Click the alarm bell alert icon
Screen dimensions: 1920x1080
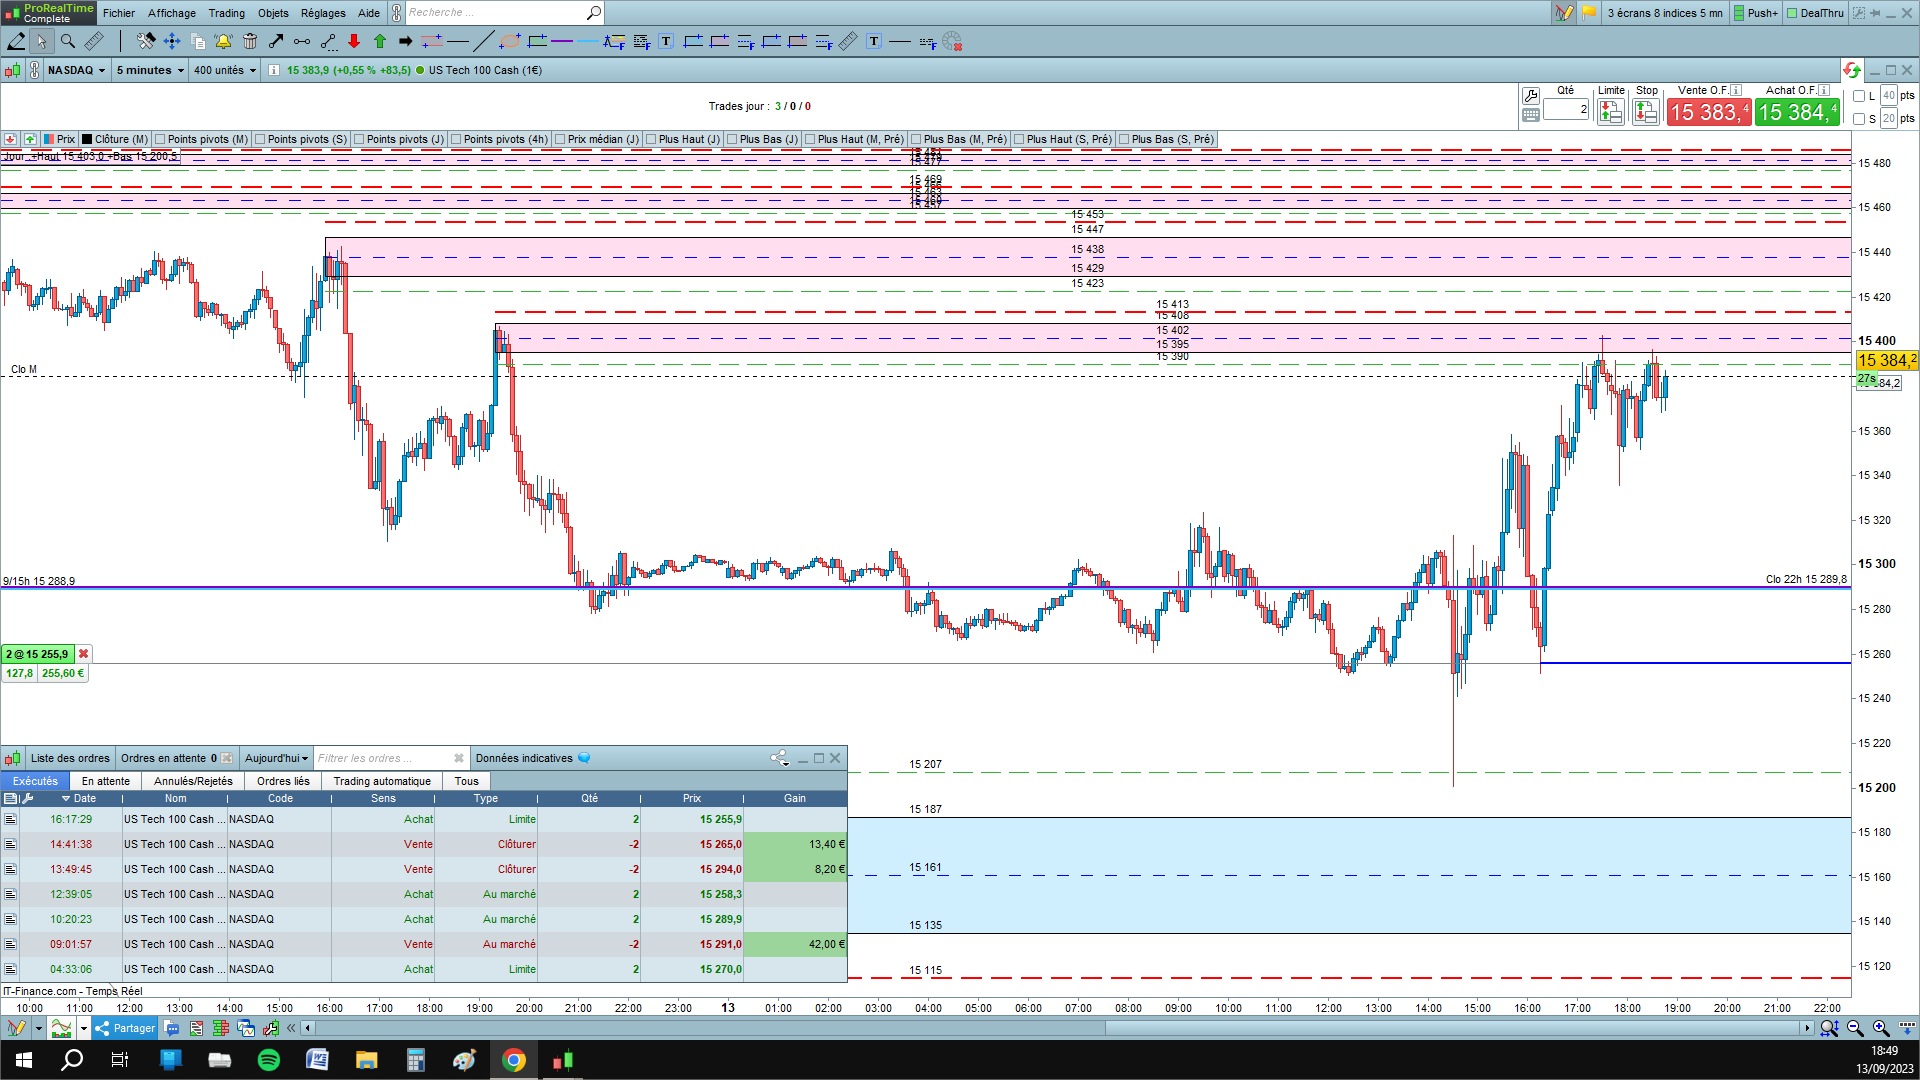click(x=223, y=41)
